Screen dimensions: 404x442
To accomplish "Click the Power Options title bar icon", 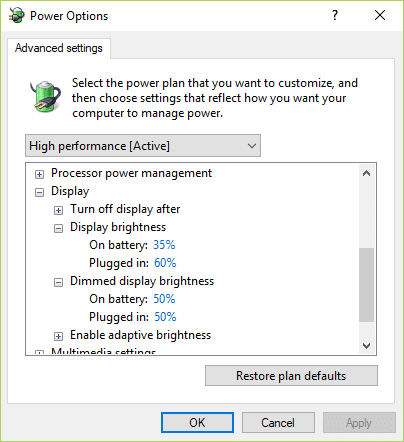I will point(17,15).
